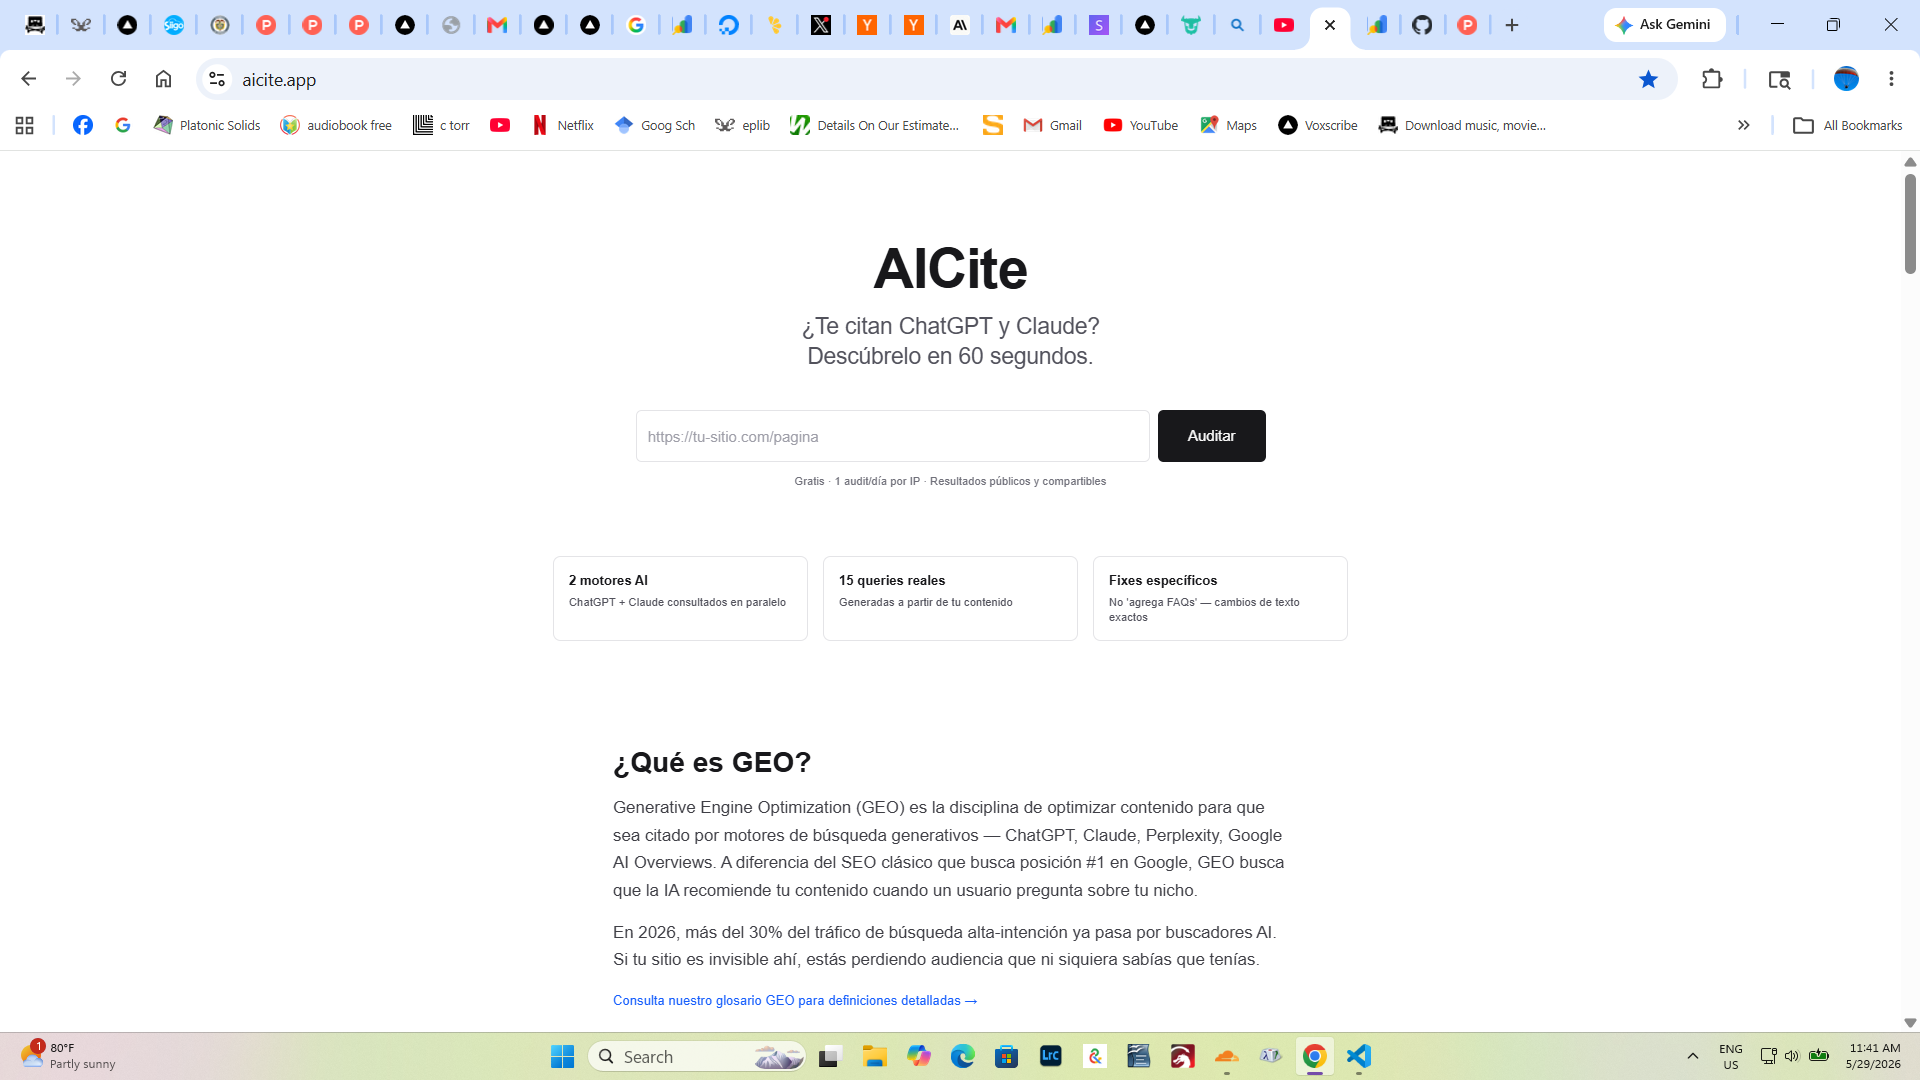Open the Facebook bookmark icon
Viewport: 1920px width, 1080px height.
point(83,125)
